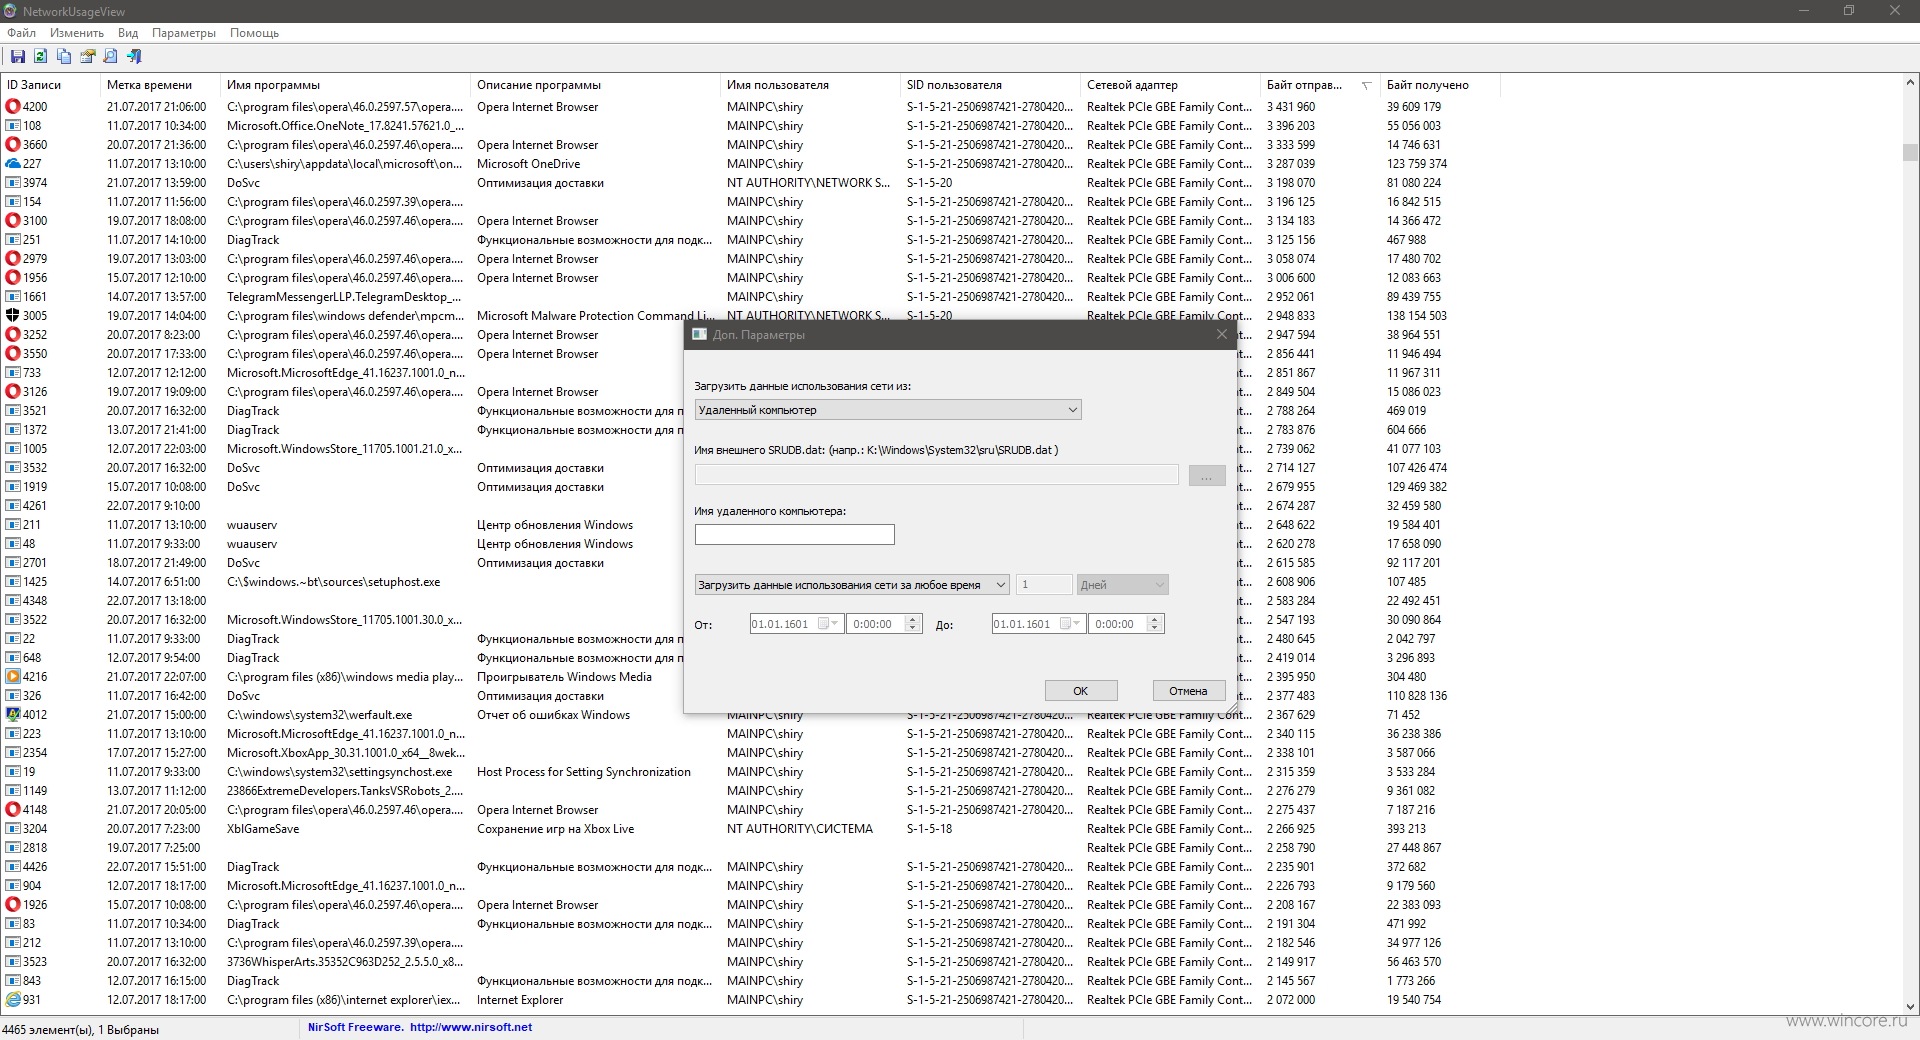The width and height of the screenshot is (1920, 1040).
Task: Click the OneDrive cloud icon of record 227
Action: tap(13, 163)
